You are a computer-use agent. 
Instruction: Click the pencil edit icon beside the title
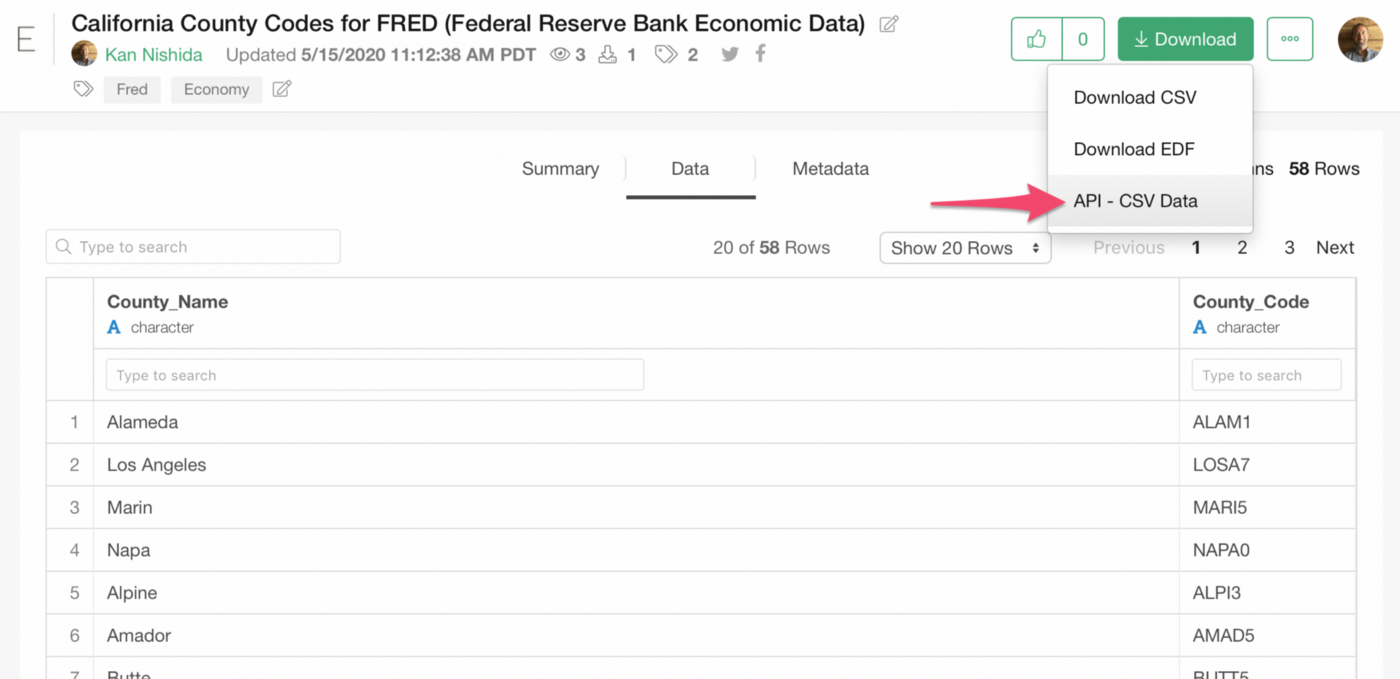888,24
